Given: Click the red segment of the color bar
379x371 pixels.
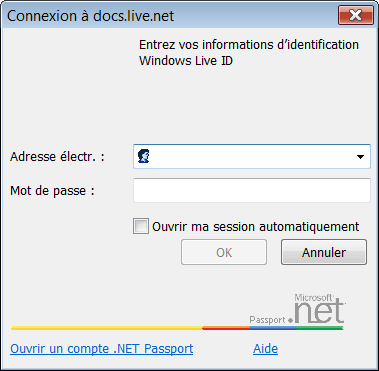Looking at the screenshot, I should (x=226, y=328).
